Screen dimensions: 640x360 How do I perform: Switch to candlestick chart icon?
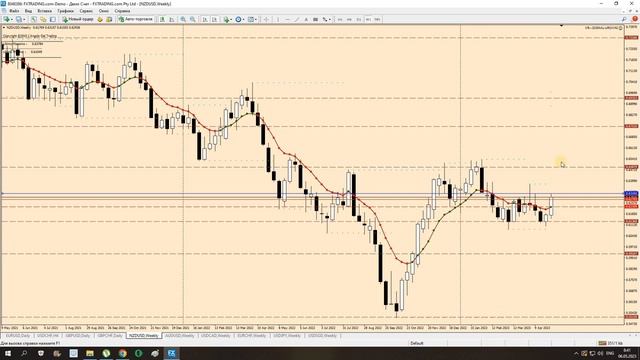(x=172, y=19)
